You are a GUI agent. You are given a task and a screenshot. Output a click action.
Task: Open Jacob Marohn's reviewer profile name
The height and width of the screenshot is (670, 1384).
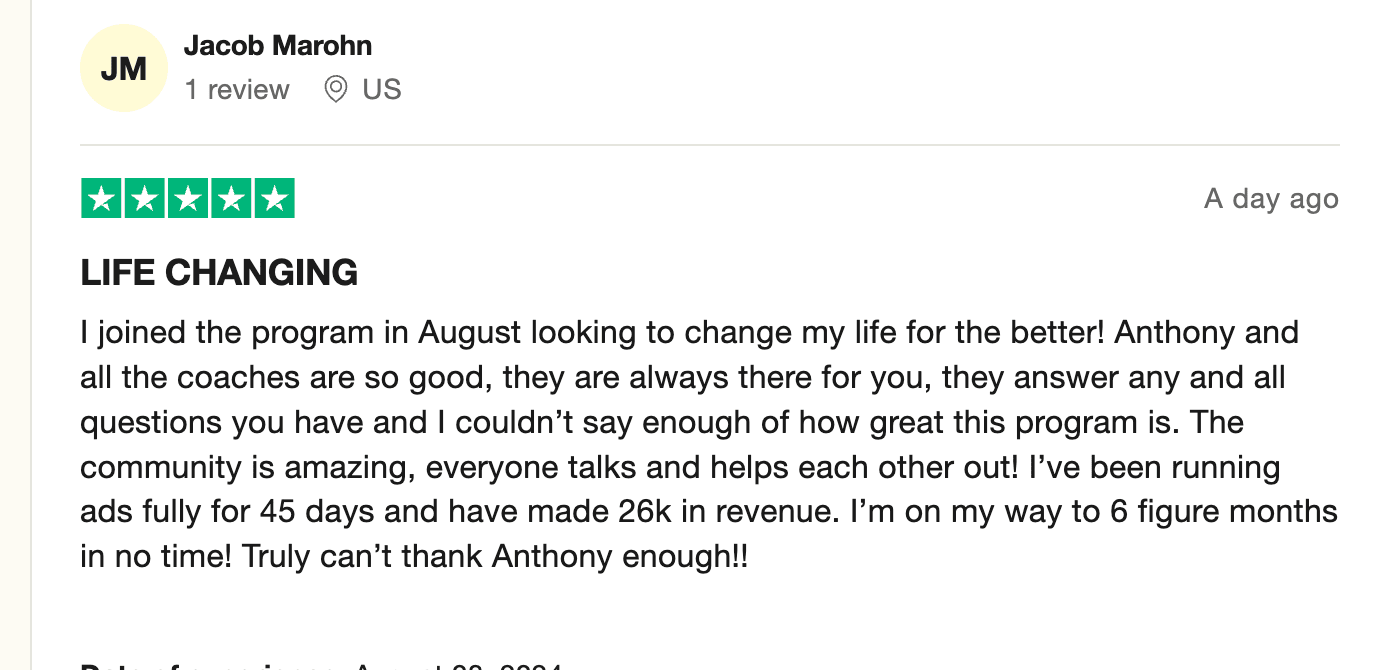coord(278,46)
